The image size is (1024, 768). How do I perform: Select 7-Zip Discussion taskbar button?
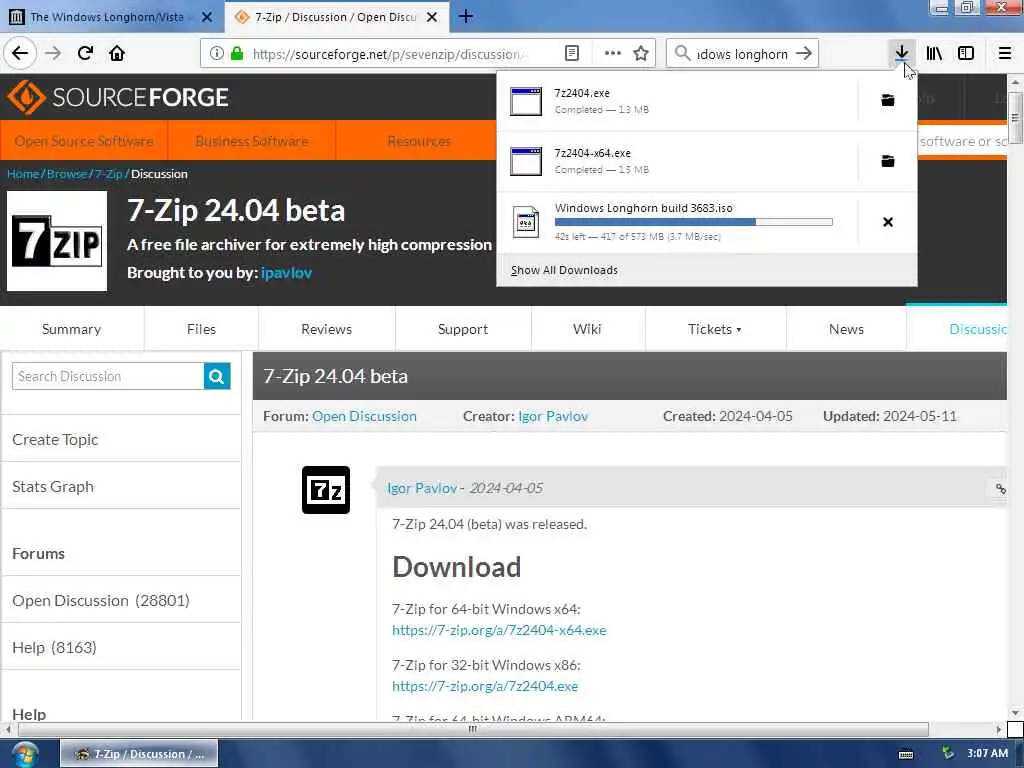tap(139, 754)
